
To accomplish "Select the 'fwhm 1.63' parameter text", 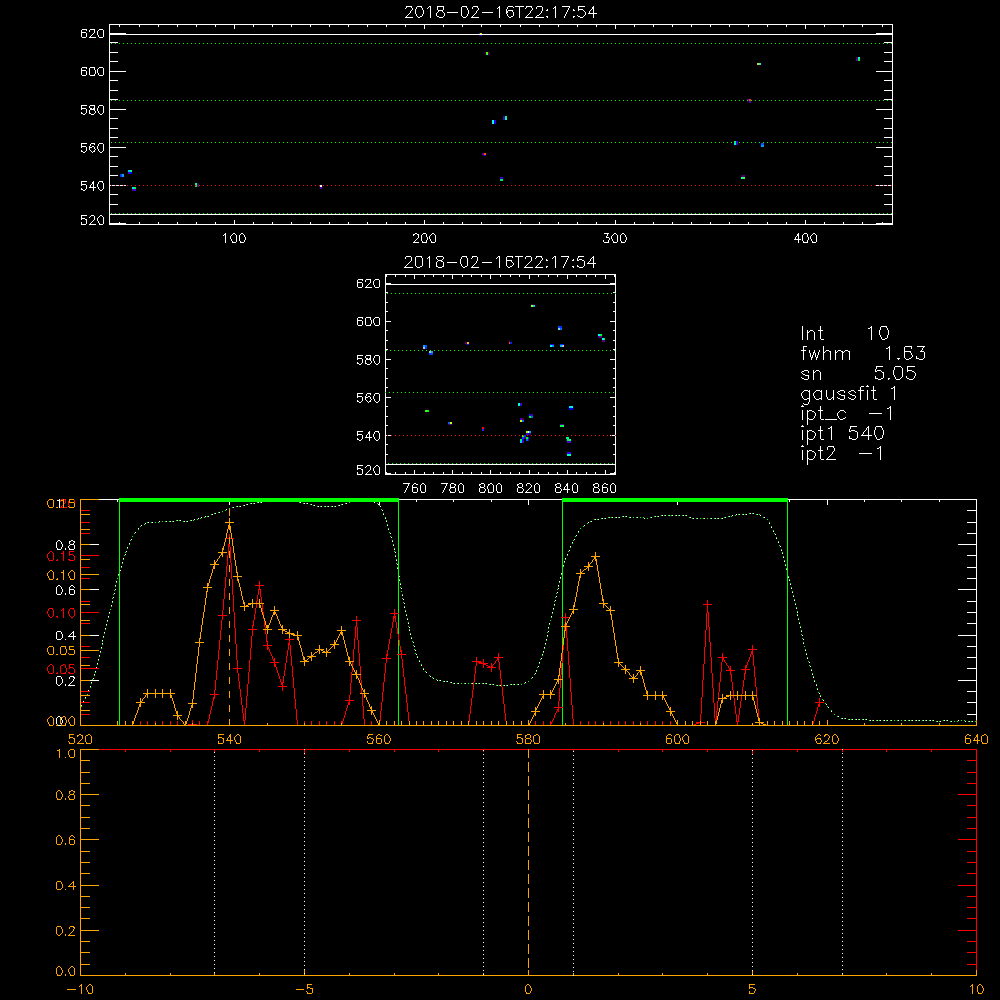I will tap(863, 353).
